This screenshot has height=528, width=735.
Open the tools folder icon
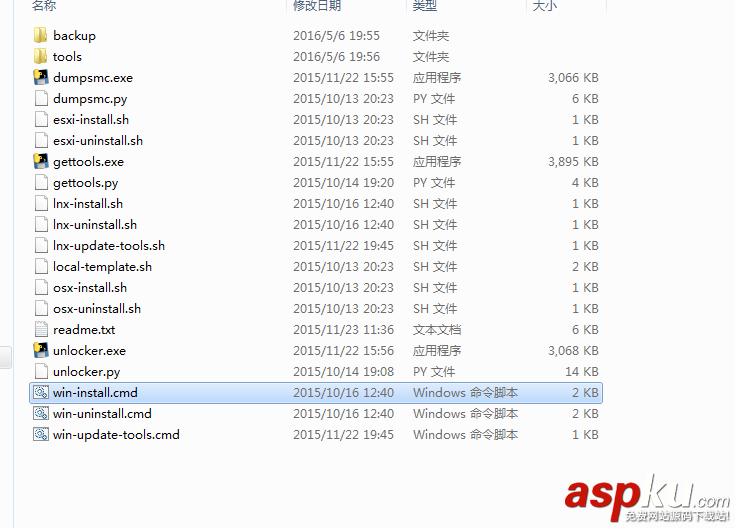pyautogui.click(x=41, y=56)
